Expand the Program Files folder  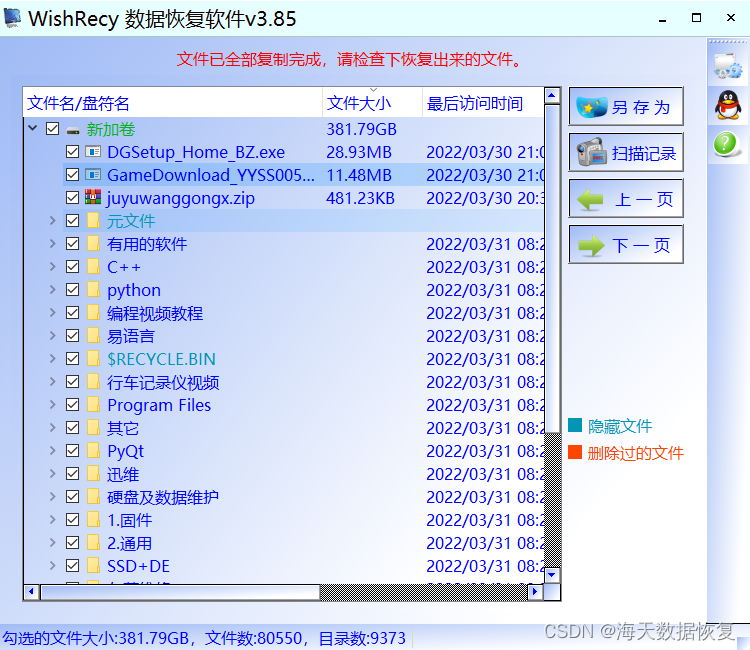(53, 404)
